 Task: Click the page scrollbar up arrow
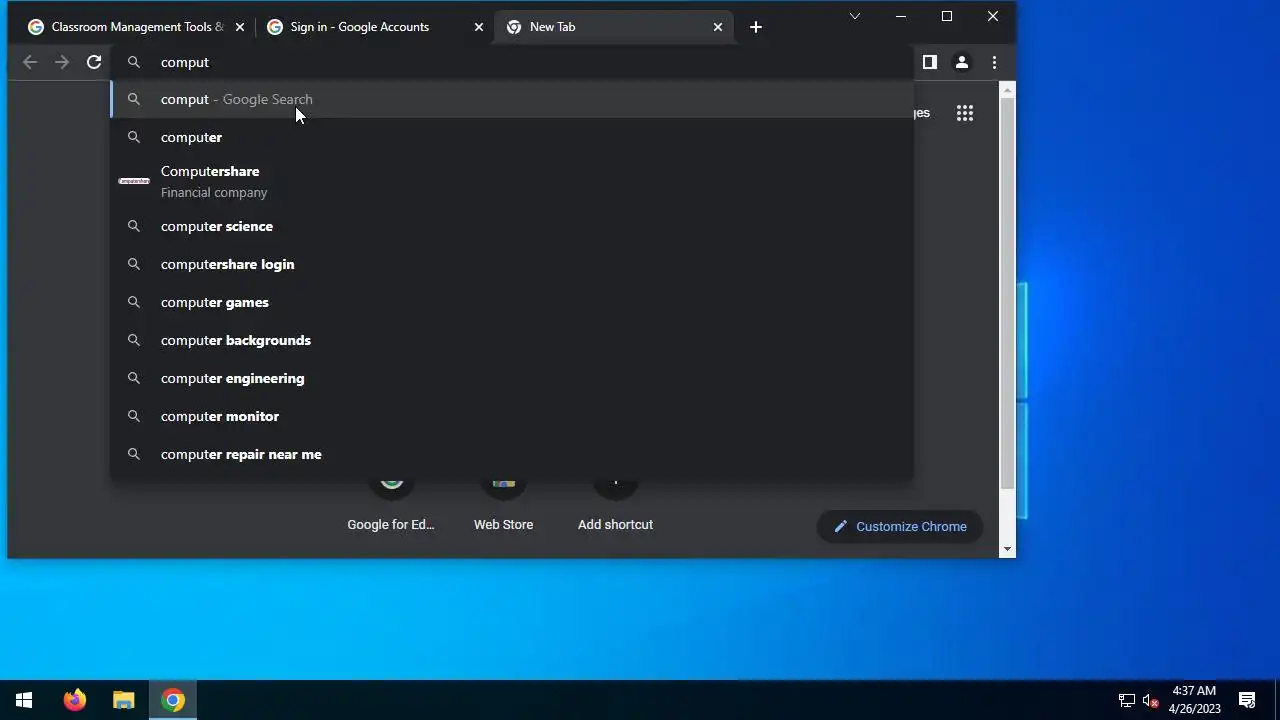(x=1008, y=91)
